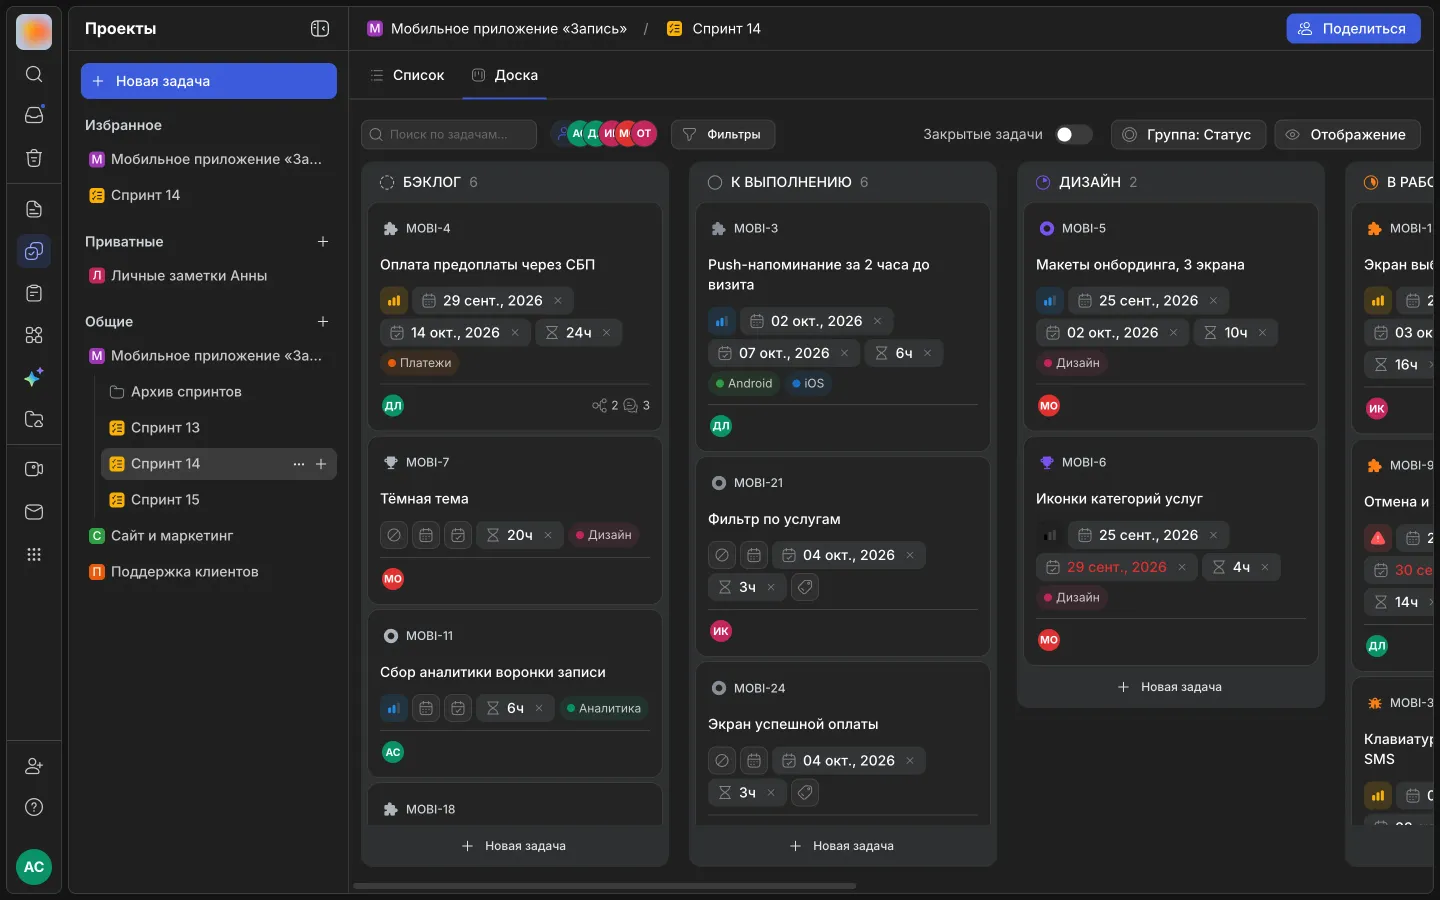Click the Поделиться button
Image resolution: width=1440 pixels, height=900 pixels.
(x=1352, y=29)
